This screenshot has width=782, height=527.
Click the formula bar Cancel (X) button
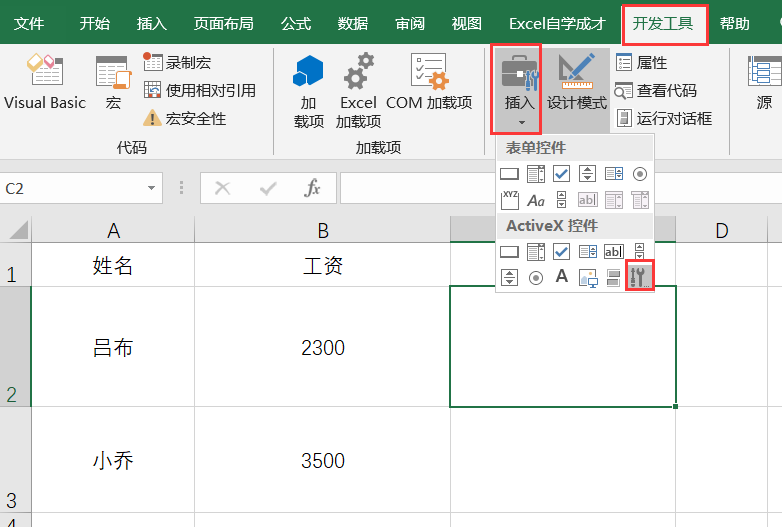pyautogui.click(x=222, y=188)
